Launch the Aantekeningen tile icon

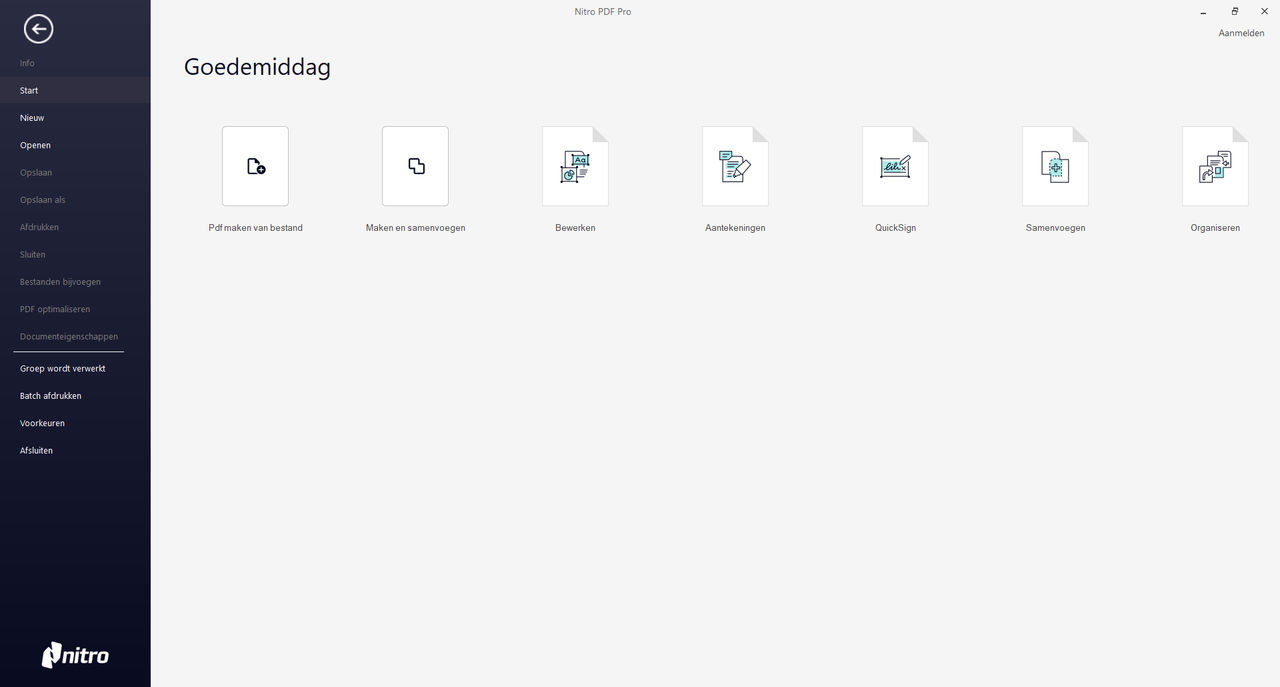[x=735, y=166]
